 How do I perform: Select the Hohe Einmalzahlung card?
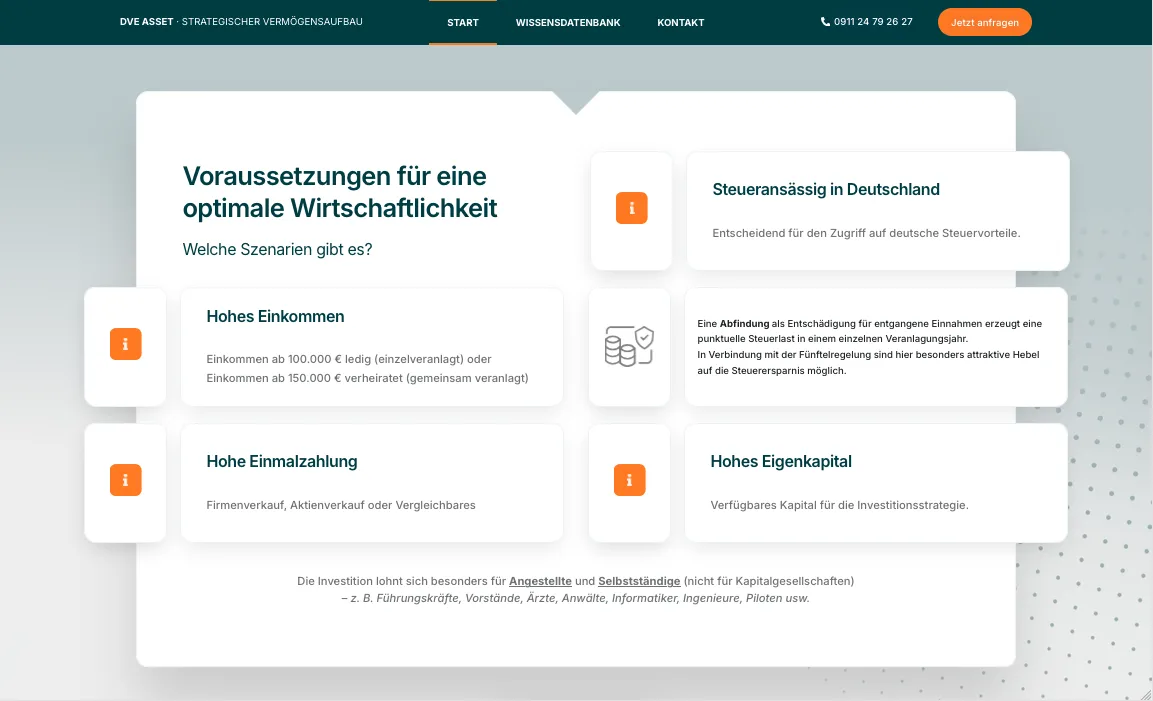[x=372, y=483]
